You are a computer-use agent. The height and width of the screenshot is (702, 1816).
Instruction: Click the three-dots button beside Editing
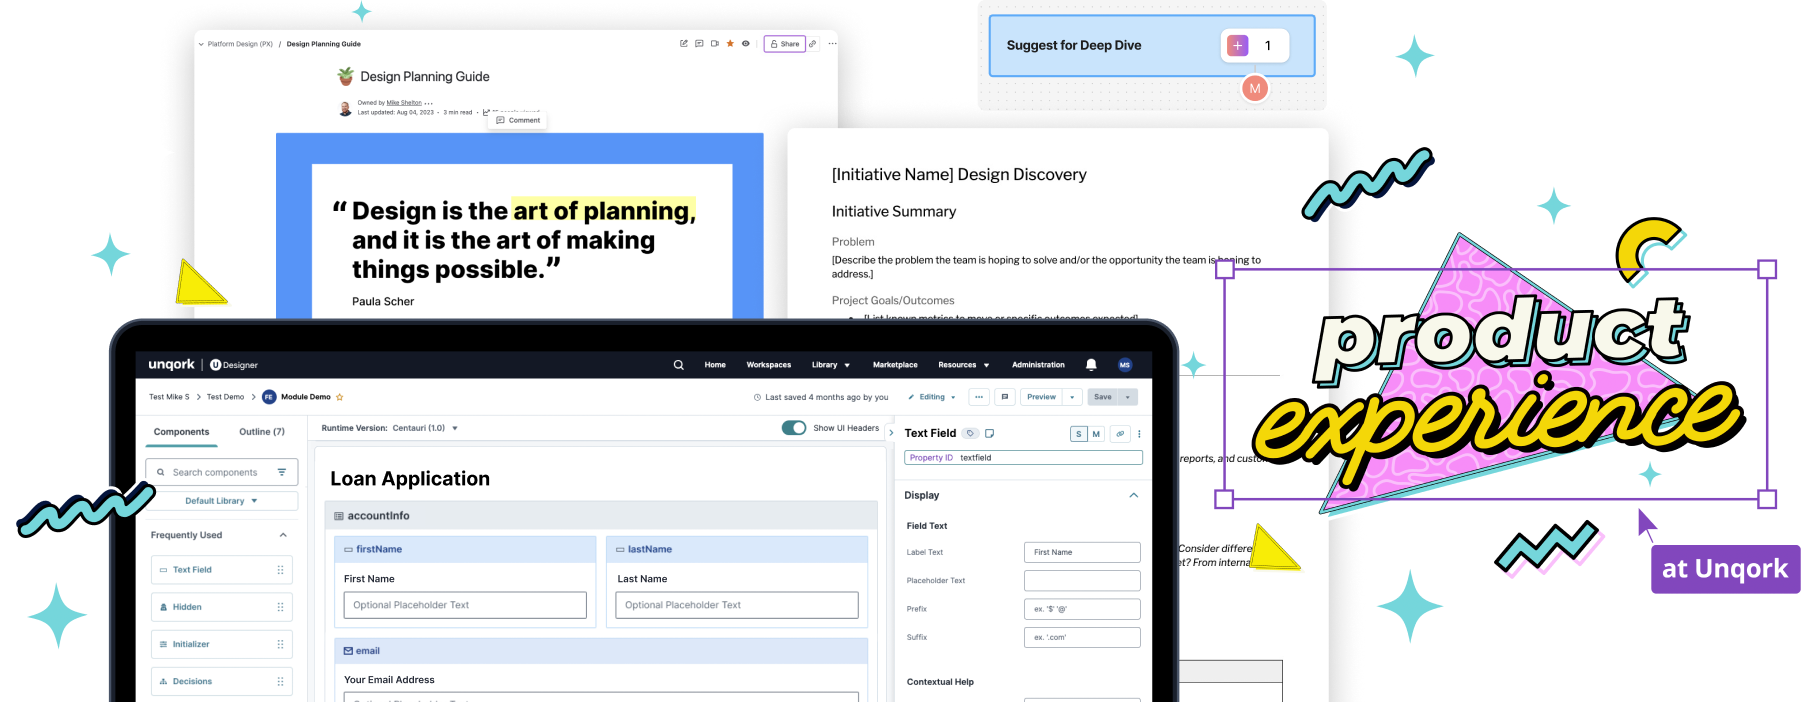click(979, 397)
